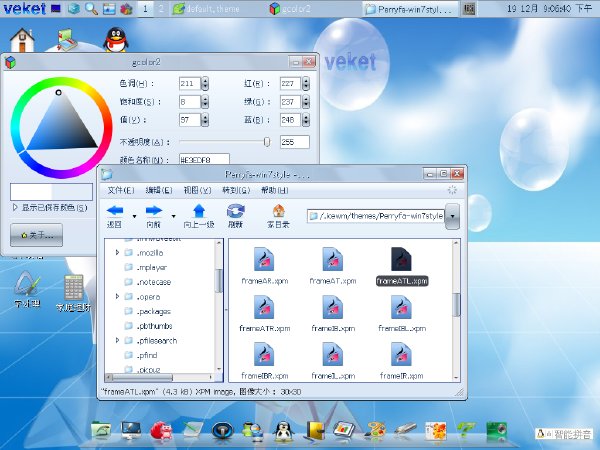This screenshot has width=600, height=450.
Task: Open the 文件(F) menu
Action: pos(121,190)
